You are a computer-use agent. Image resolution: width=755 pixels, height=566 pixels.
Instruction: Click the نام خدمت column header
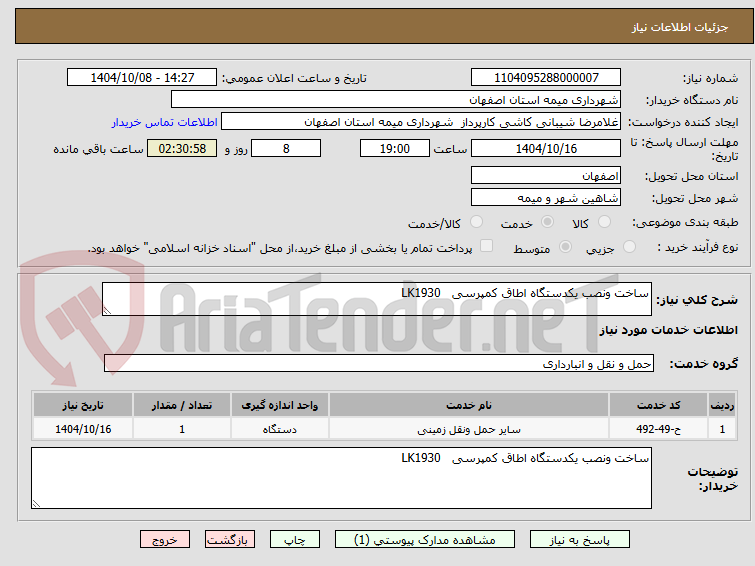(469, 405)
